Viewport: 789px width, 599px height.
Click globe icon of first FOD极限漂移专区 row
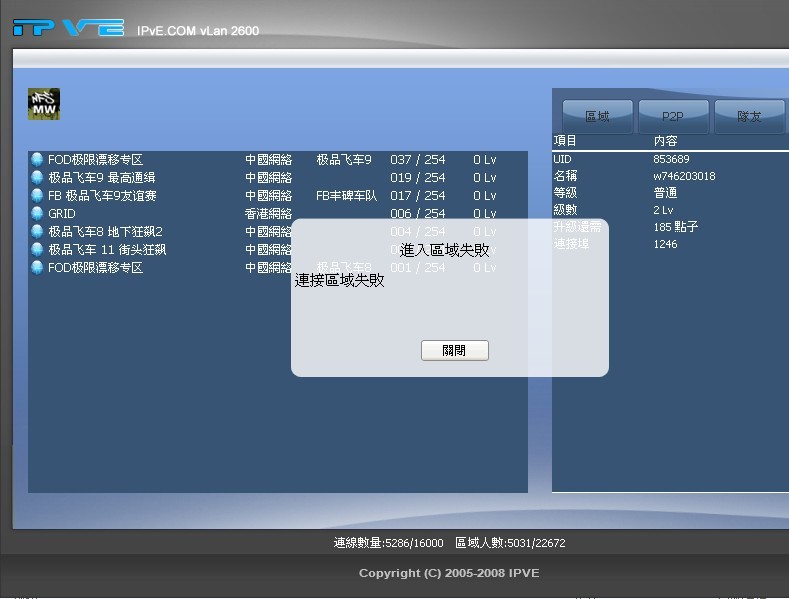click(x=37, y=160)
